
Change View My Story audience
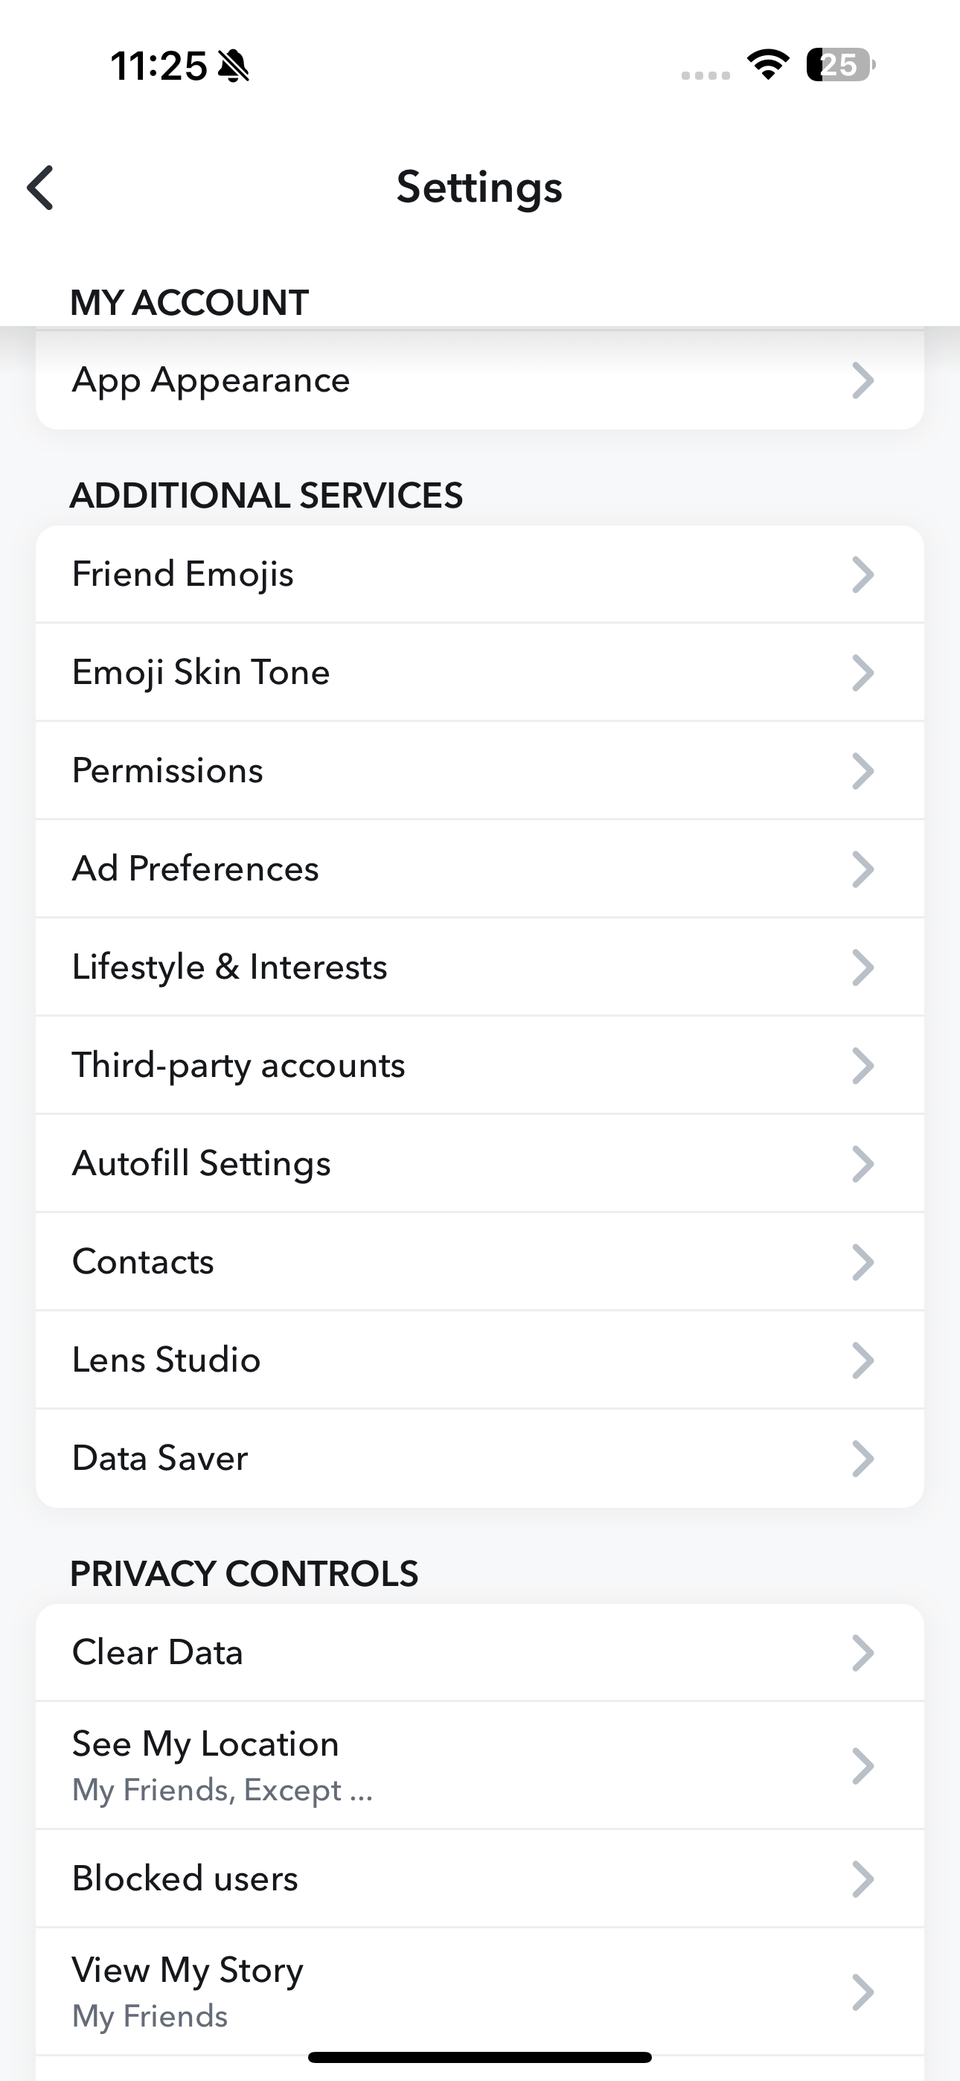tap(479, 1992)
